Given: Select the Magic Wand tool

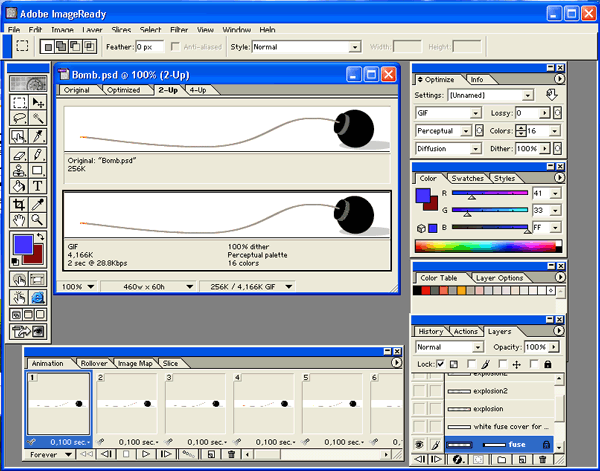Looking at the screenshot, I should 38,118.
